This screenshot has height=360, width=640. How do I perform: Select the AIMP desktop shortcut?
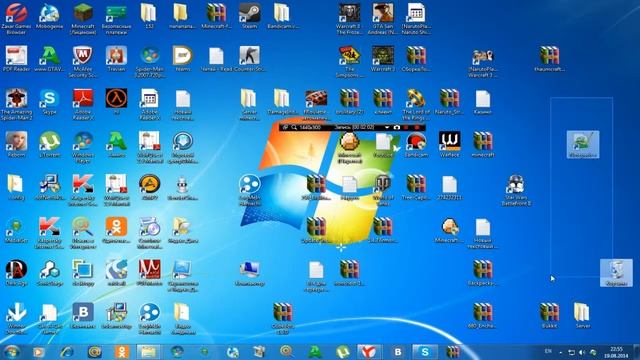coord(149,187)
